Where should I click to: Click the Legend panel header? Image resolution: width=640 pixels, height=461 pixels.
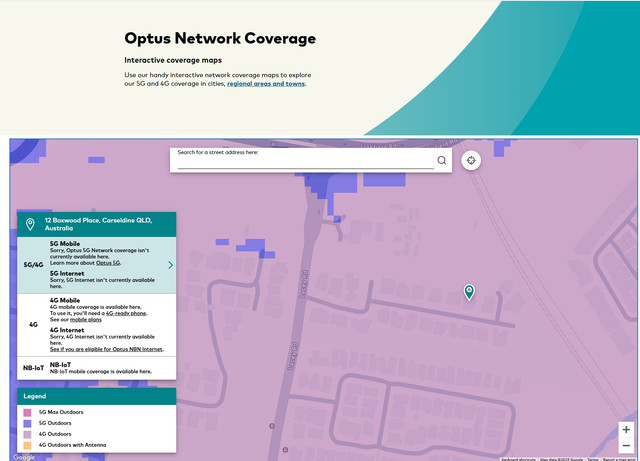[97, 396]
